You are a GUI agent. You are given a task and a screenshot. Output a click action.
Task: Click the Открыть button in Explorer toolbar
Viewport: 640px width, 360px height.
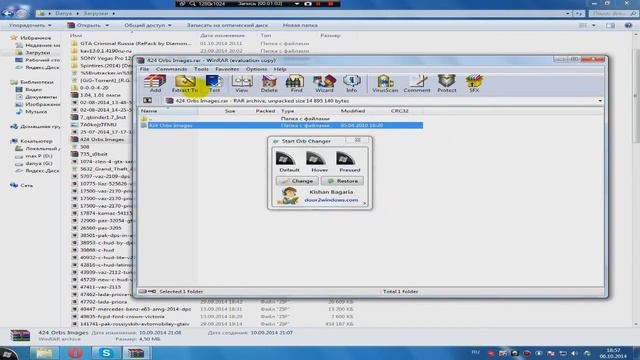pyautogui.click(x=85, y=25)
